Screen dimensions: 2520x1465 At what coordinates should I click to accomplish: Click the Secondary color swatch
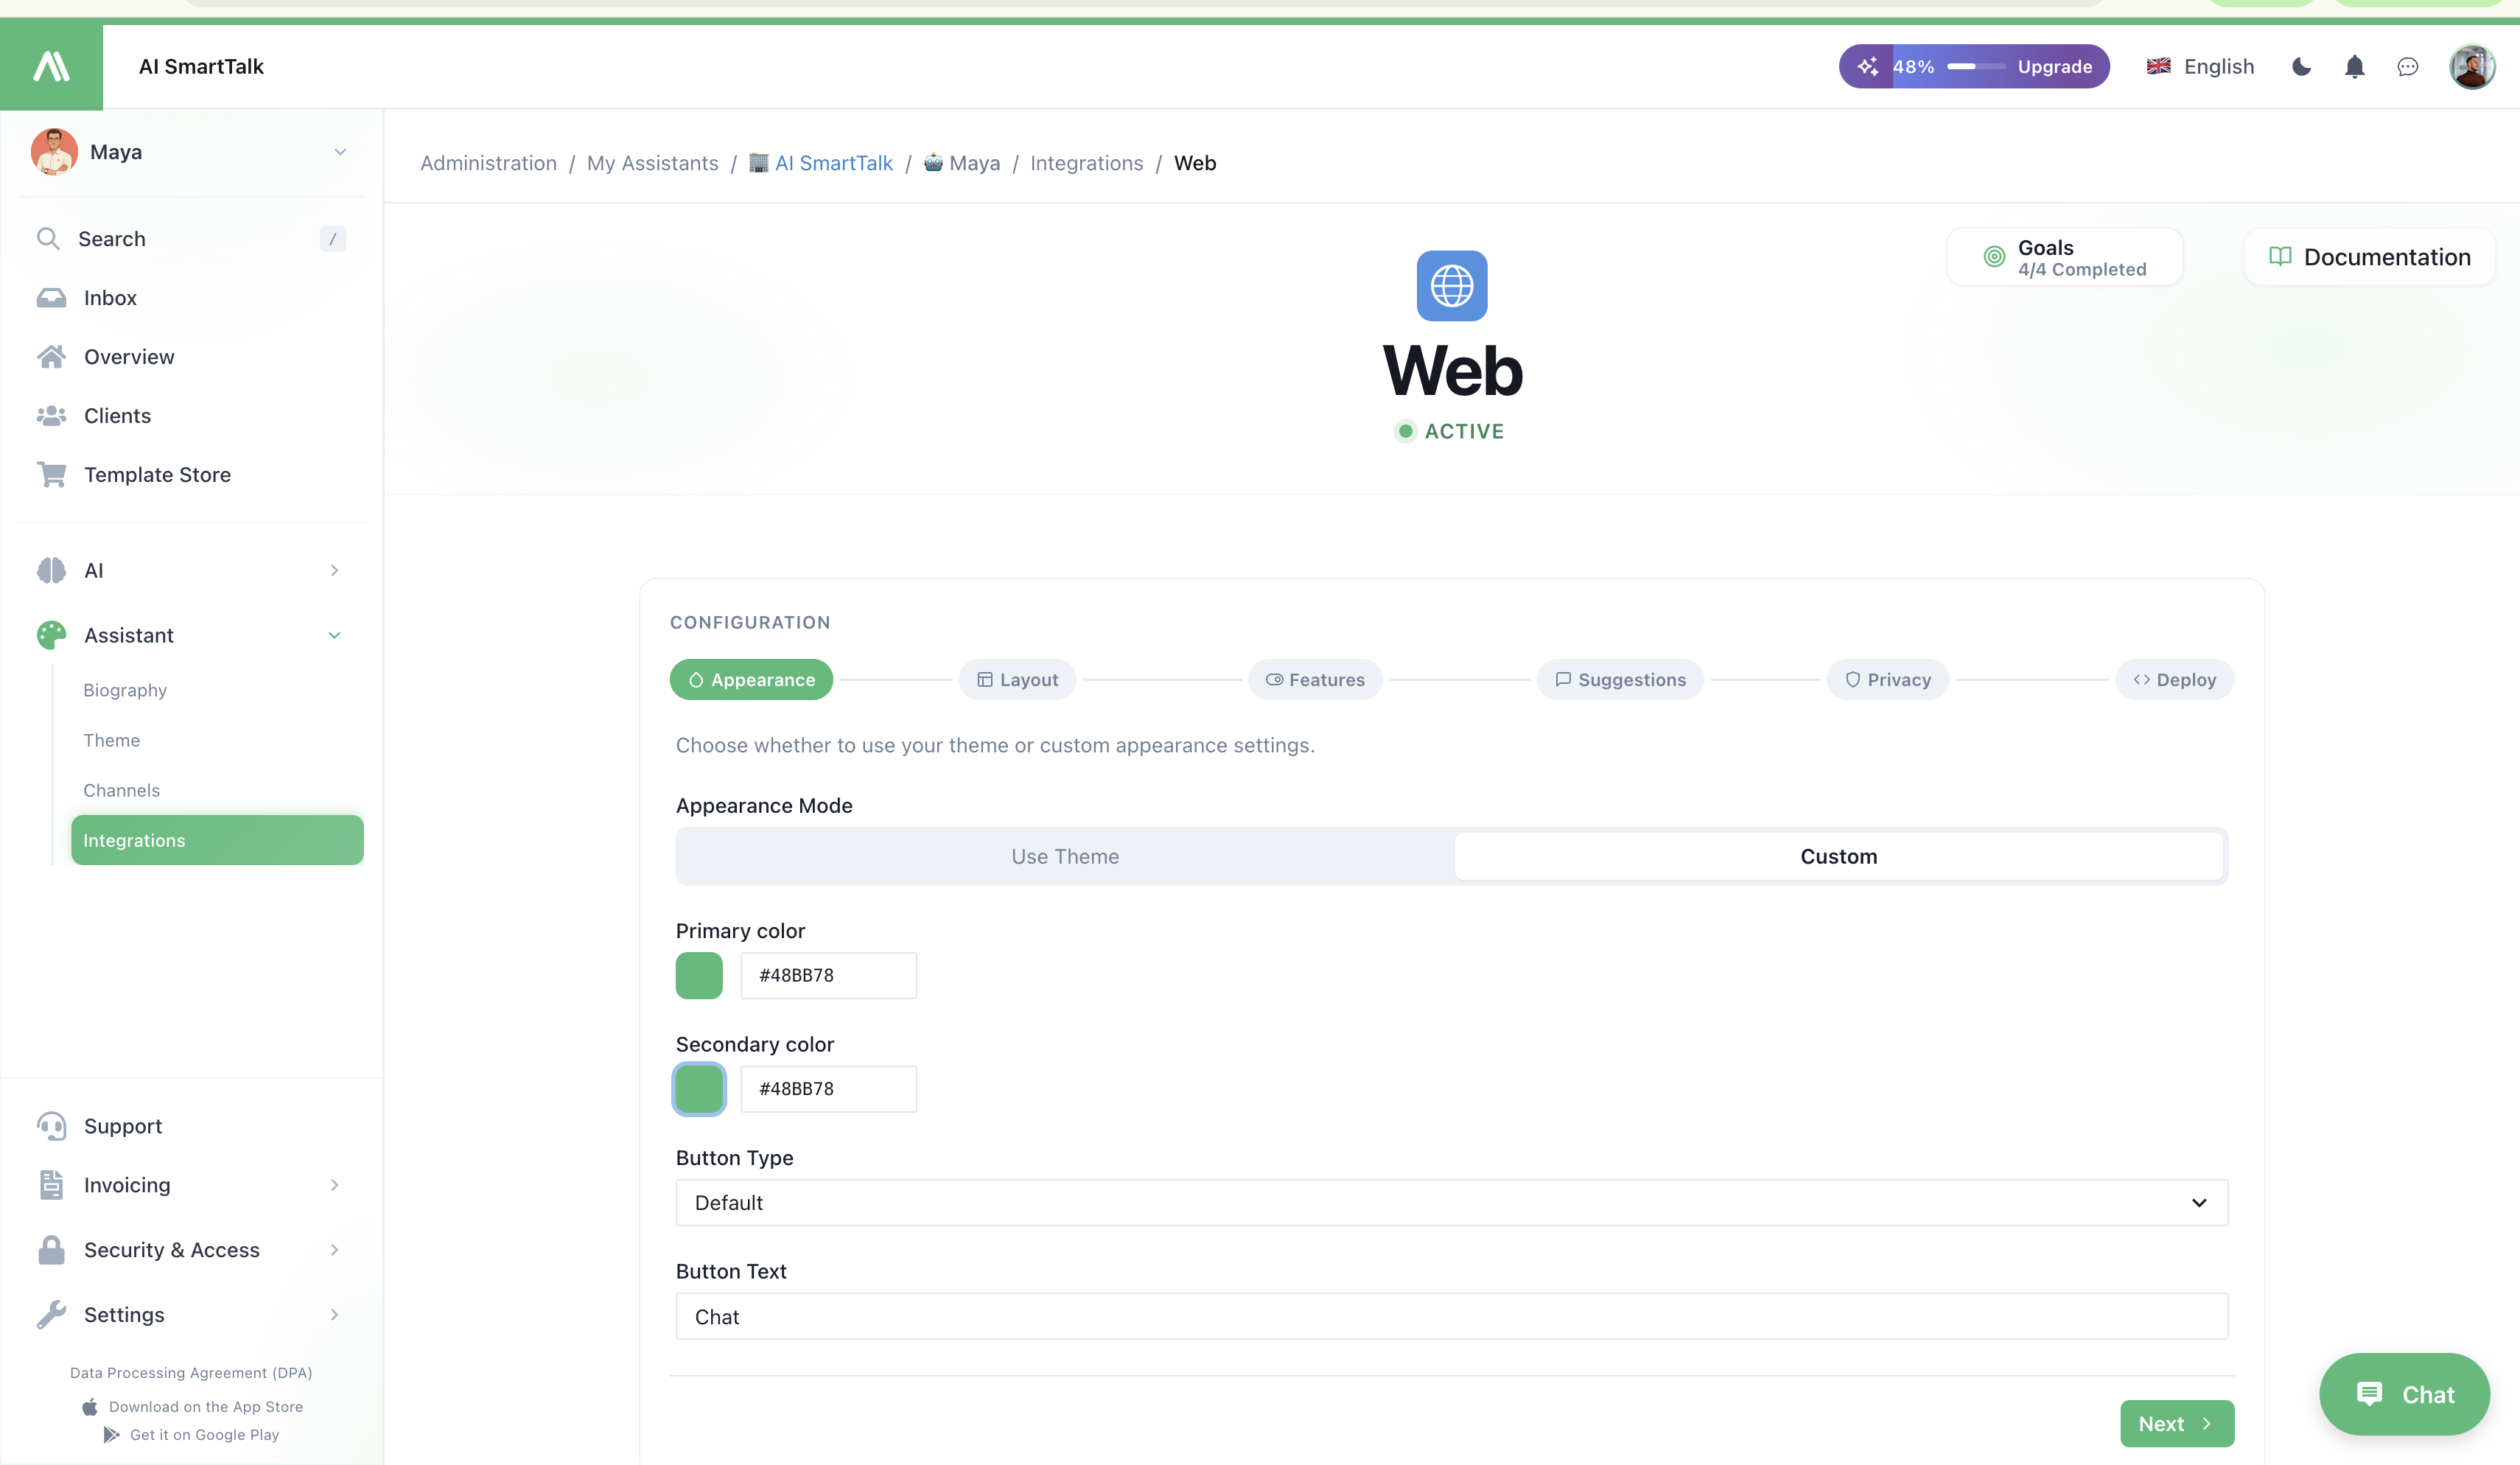click(699, 1089)
